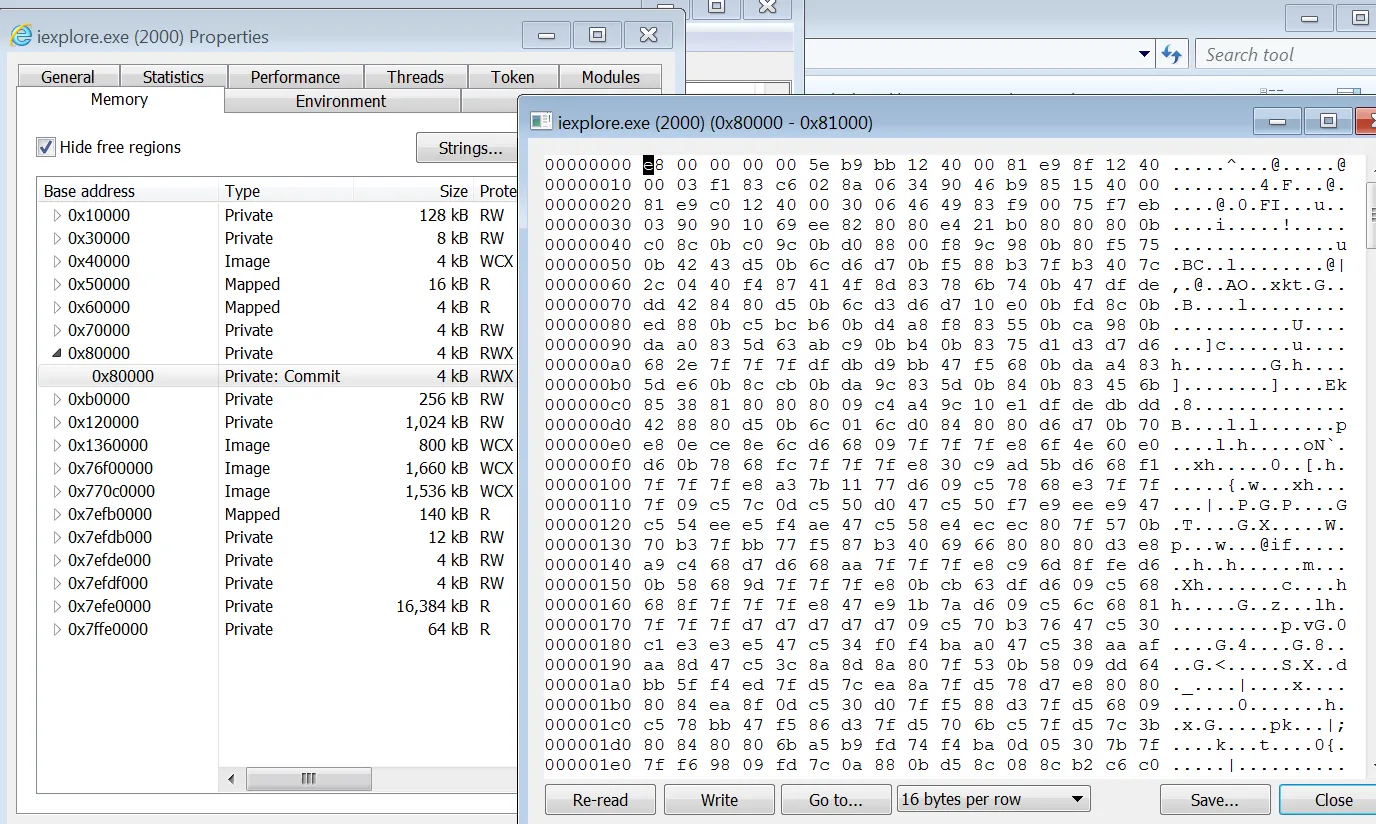This screenshot has height=824, width=1376.
Task: Toggle the Hide free regions checkbox
Action: (x=46, y=147)
